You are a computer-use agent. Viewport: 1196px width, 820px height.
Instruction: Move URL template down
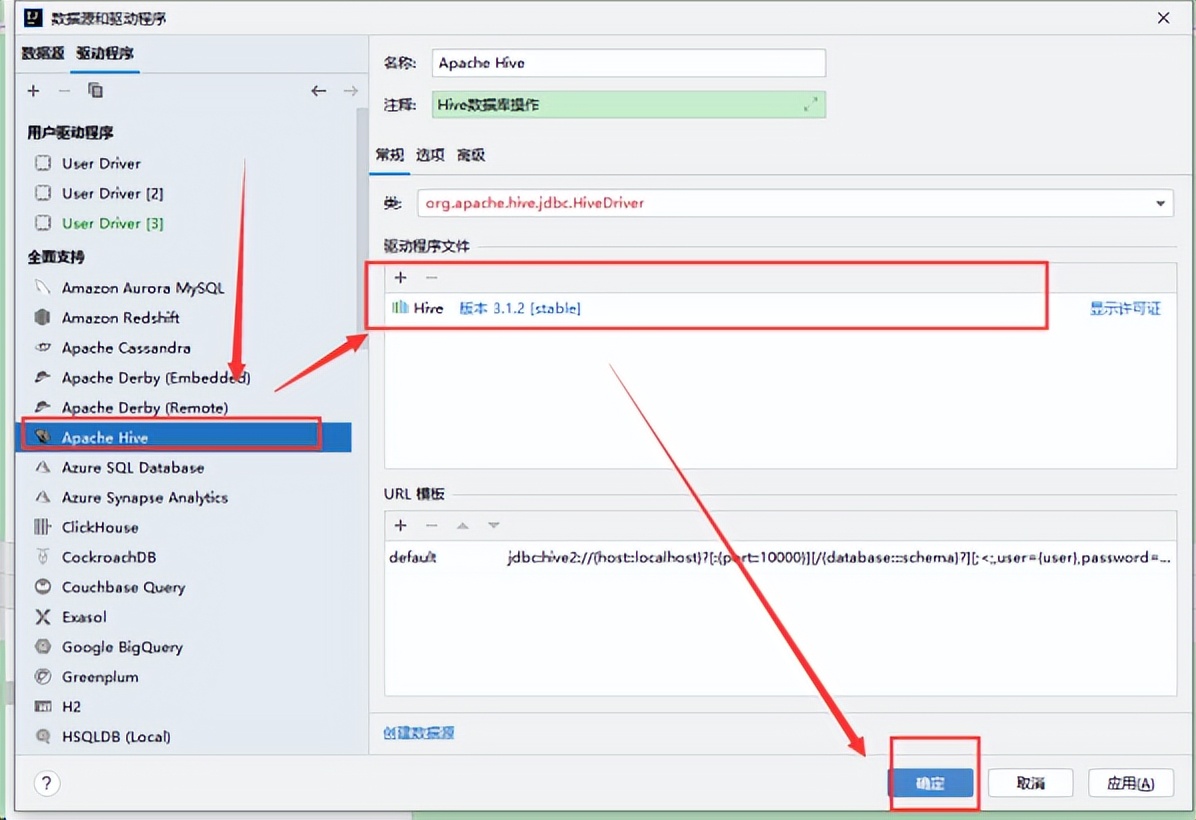(x=494, y=525)
